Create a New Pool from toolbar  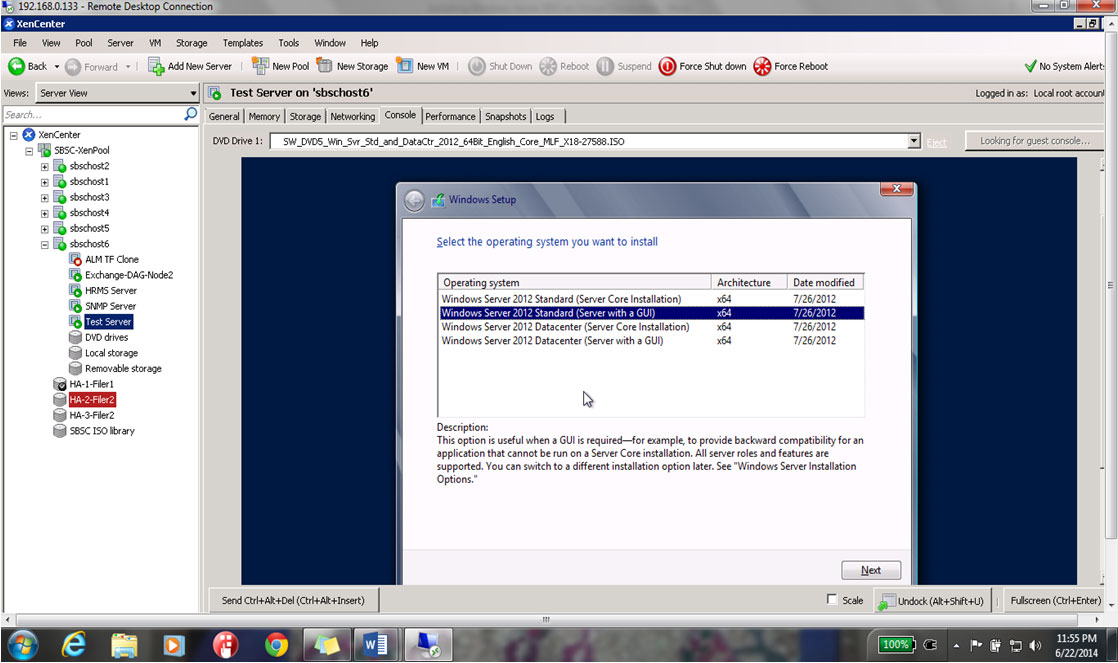[x=280, y=66]
